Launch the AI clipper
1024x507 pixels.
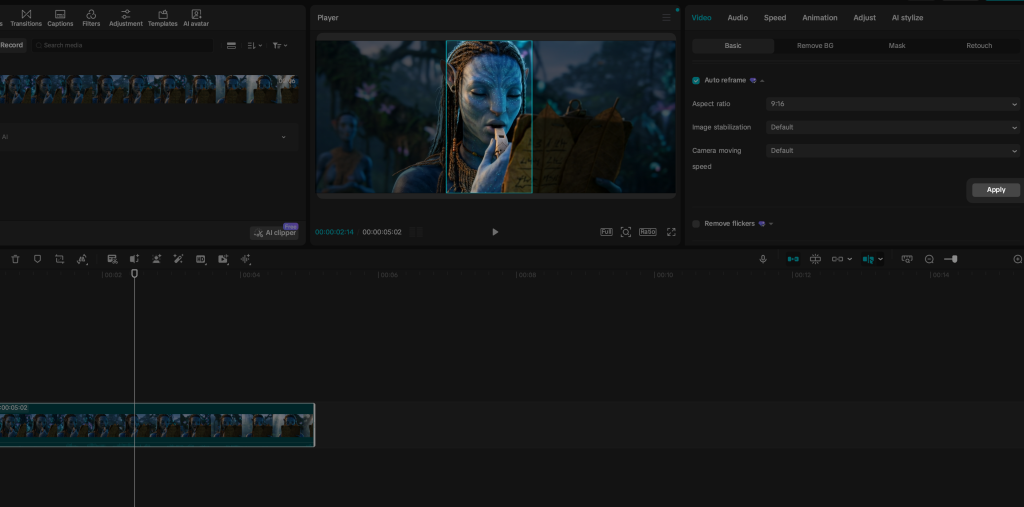tap(274, 233)
